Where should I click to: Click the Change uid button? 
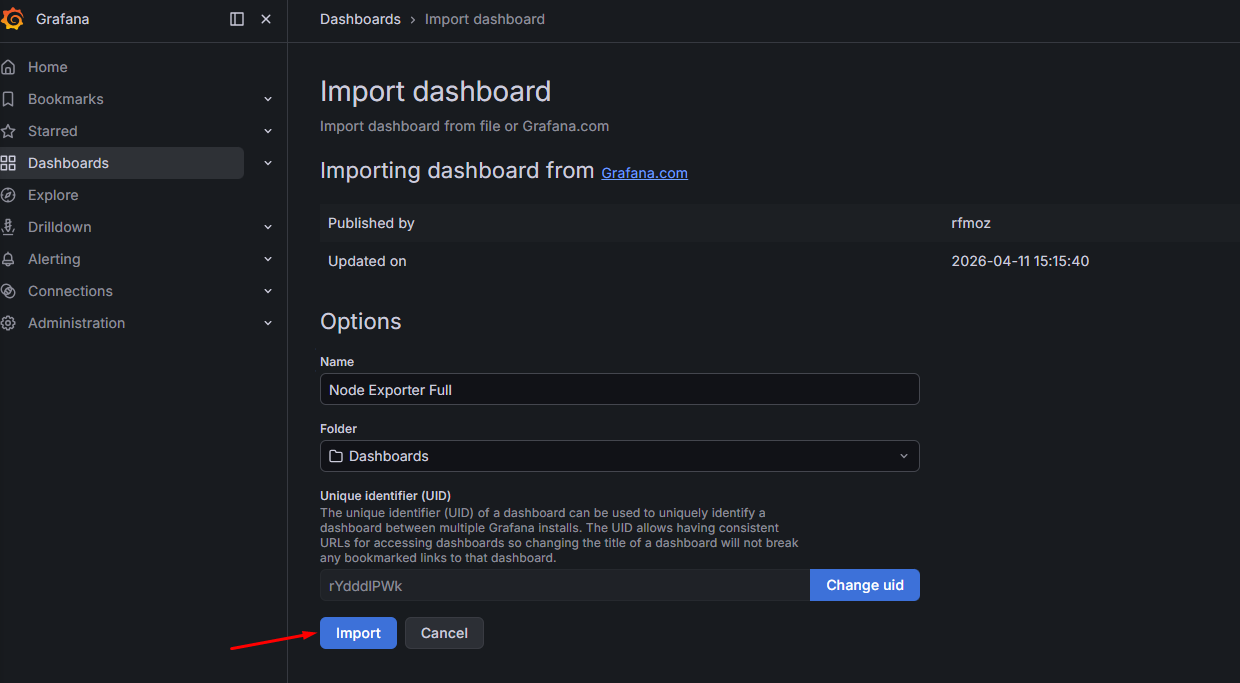pyautogui.click(x=865, y=585)
